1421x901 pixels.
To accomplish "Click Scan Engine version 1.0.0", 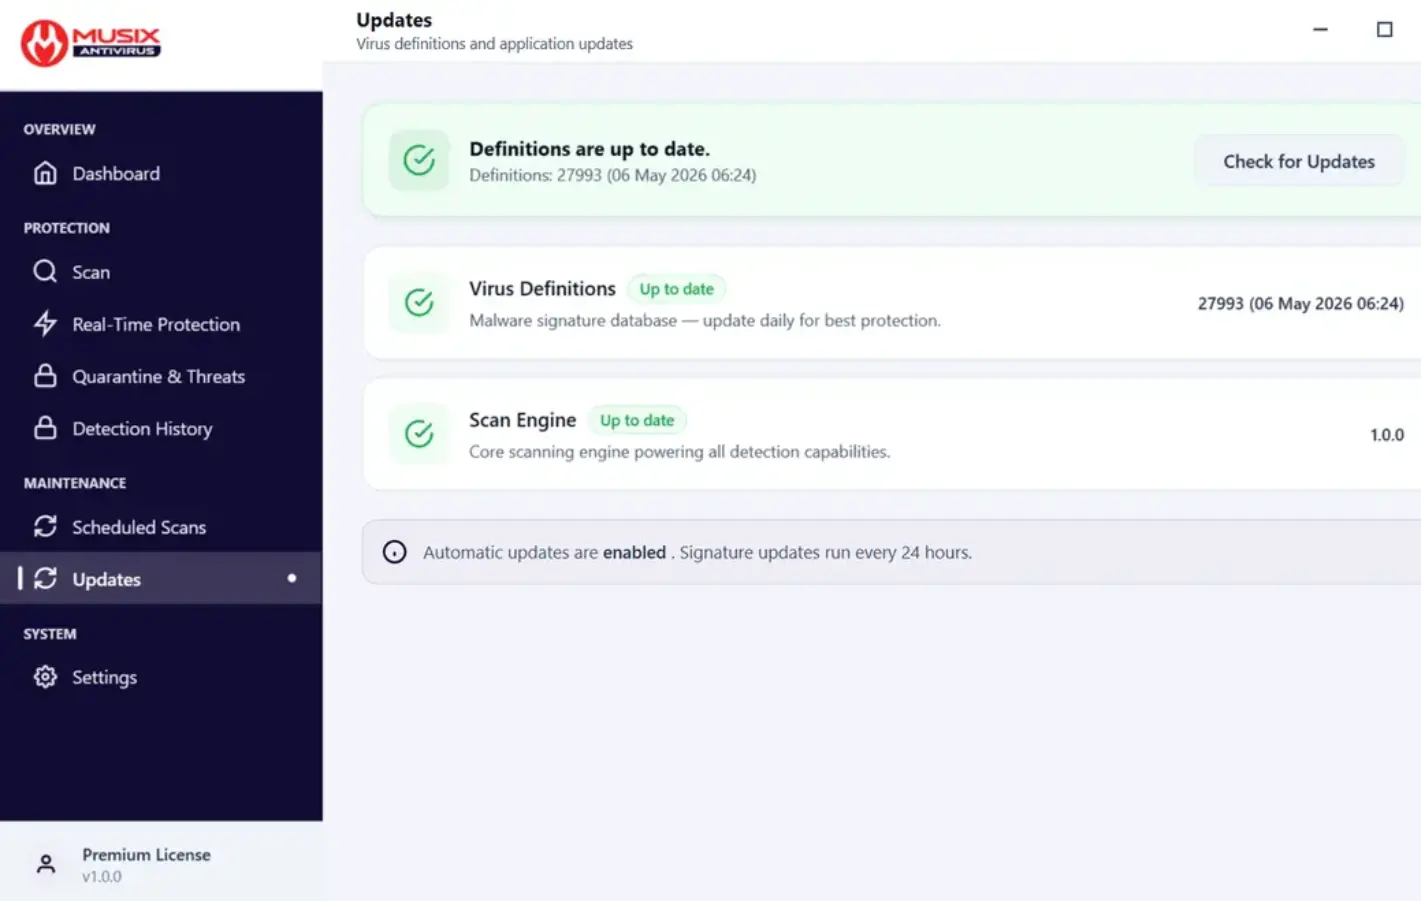I will [x=1386, y=435].
